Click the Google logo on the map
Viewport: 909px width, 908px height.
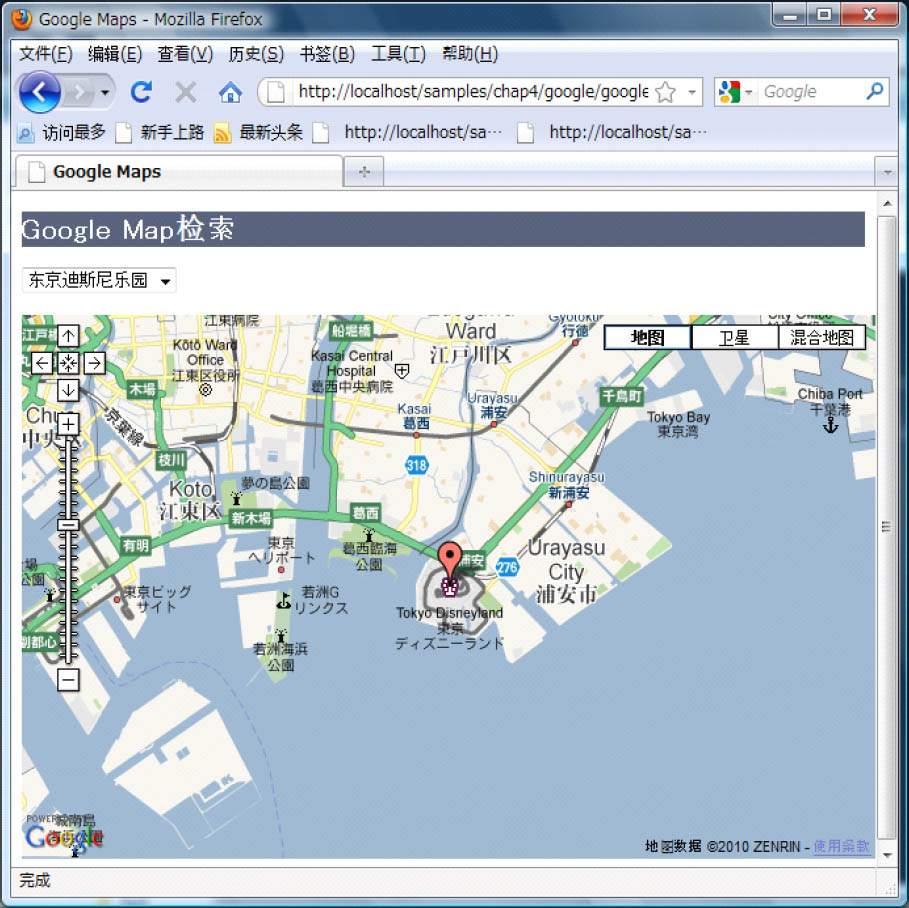[64, 837]
